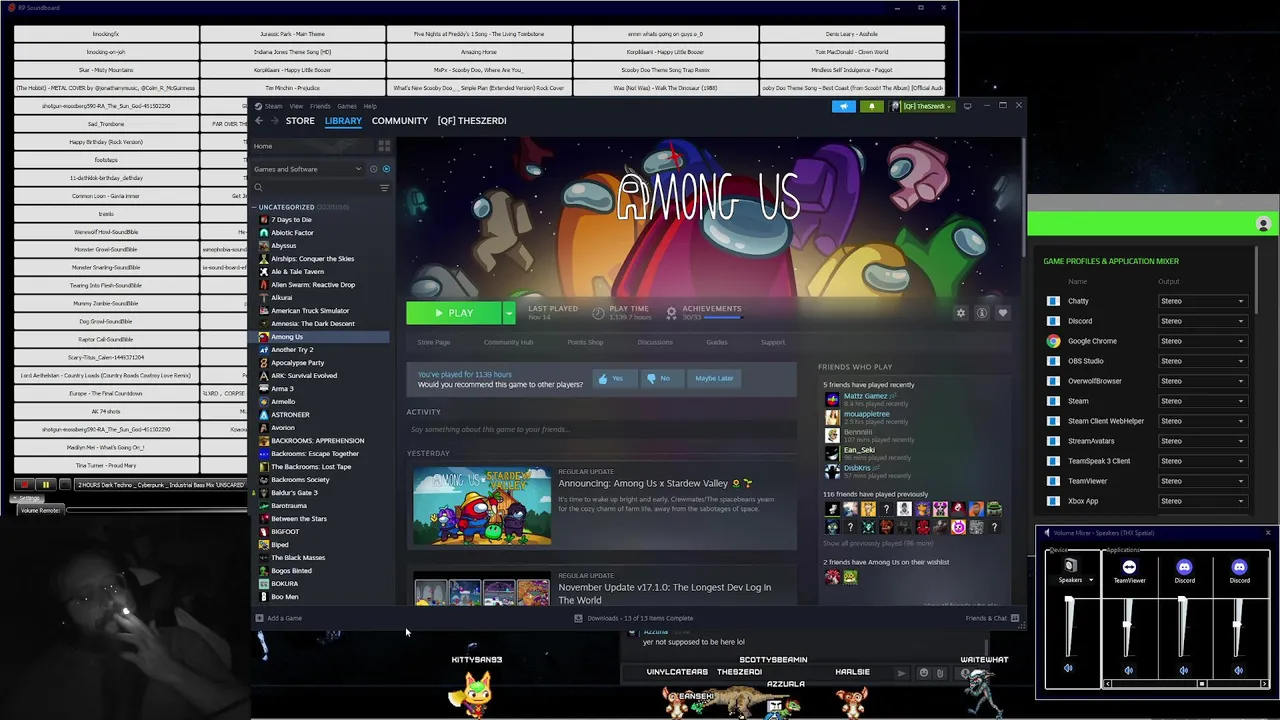Play Jurassic Park Main Theme sound
Image resolution: width=1280 pixels, height=720 pixels.
[x=292, y=34]
